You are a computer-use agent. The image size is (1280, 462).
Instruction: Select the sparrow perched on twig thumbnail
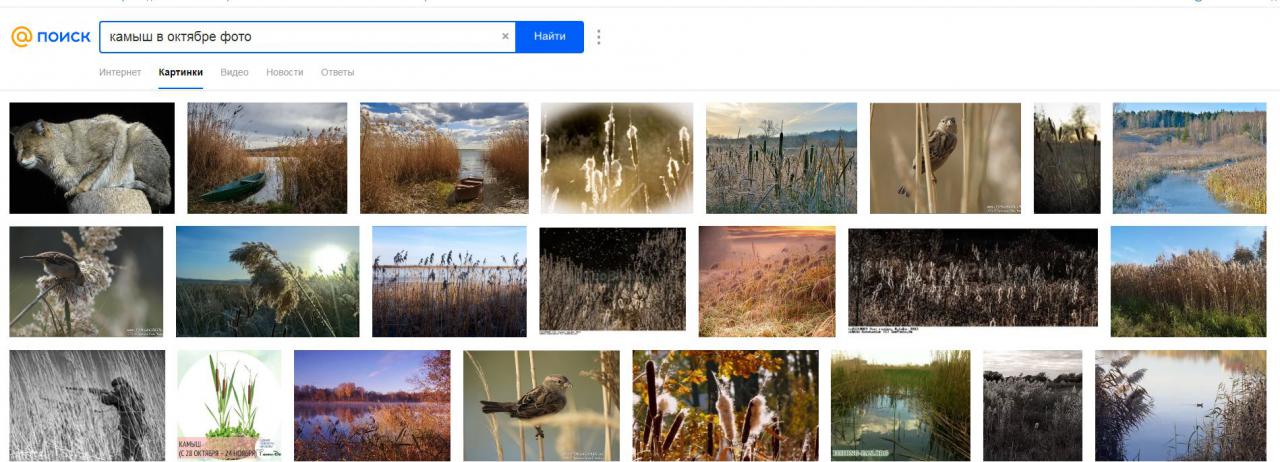[x=541, y=405]
